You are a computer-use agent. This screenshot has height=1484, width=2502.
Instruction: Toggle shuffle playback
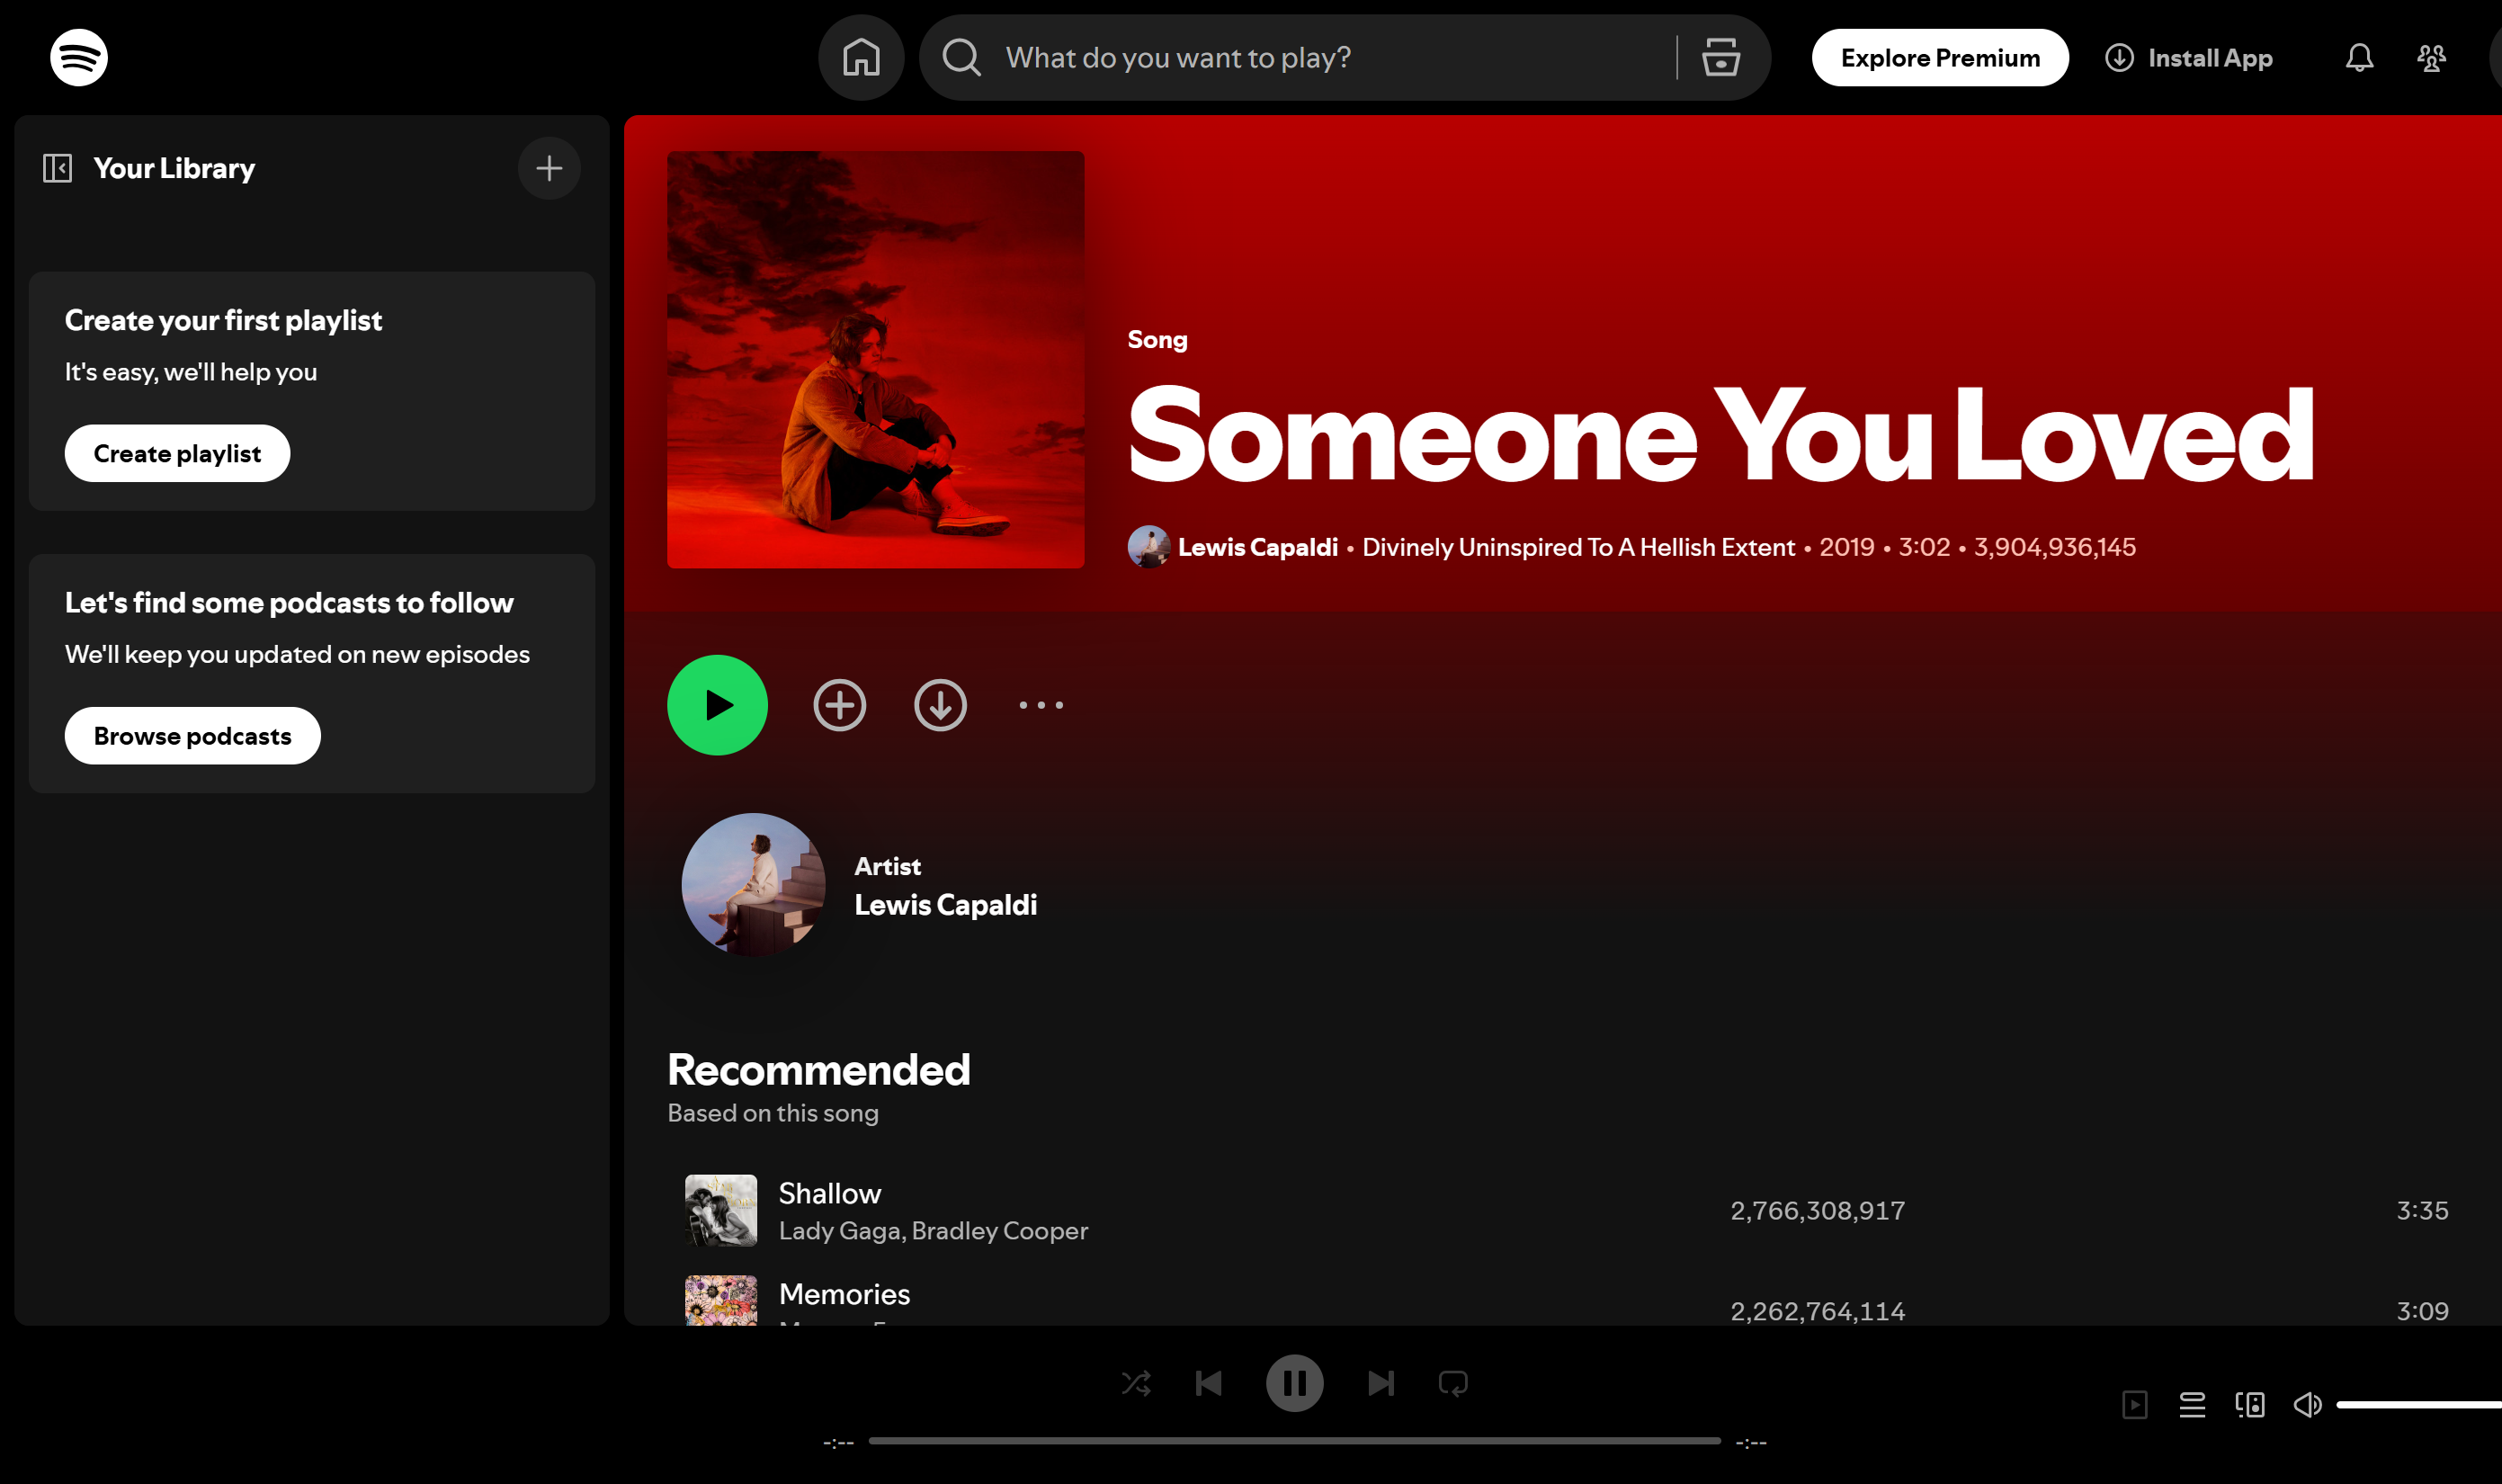coord(1136,1383)
